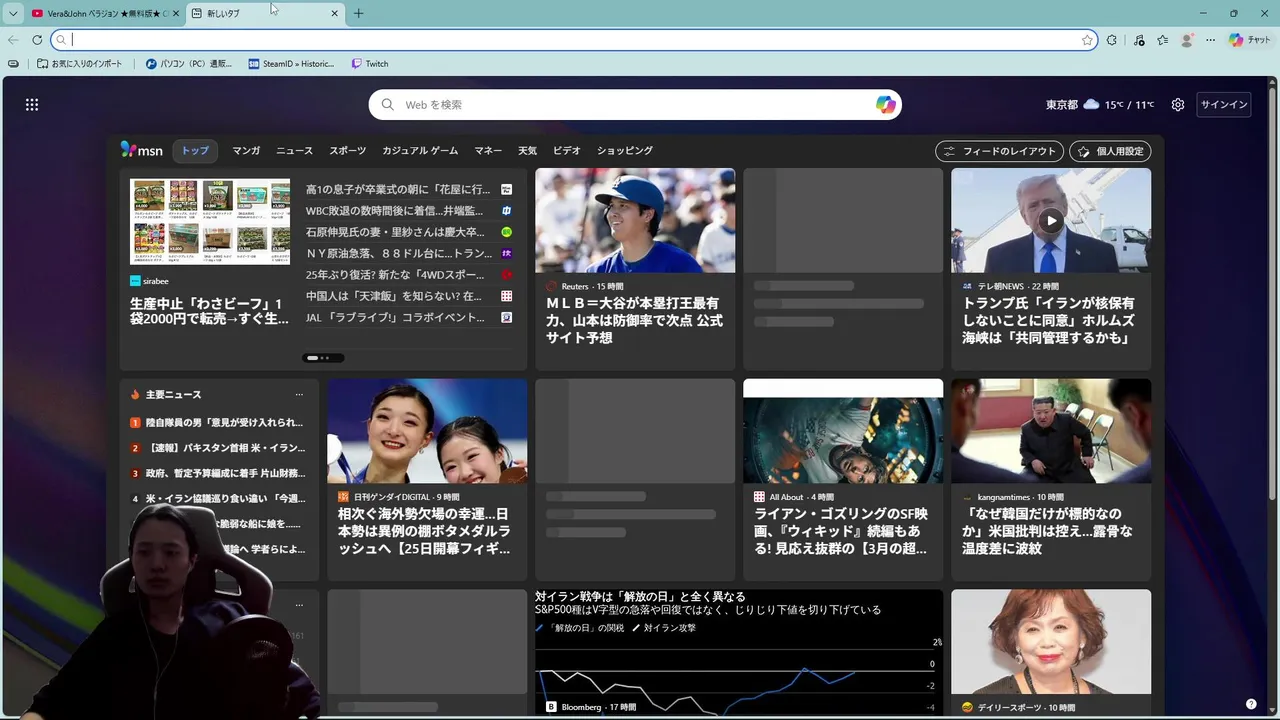Click 個人用設定 button

pyautogui.click(x=1110, y=151)
